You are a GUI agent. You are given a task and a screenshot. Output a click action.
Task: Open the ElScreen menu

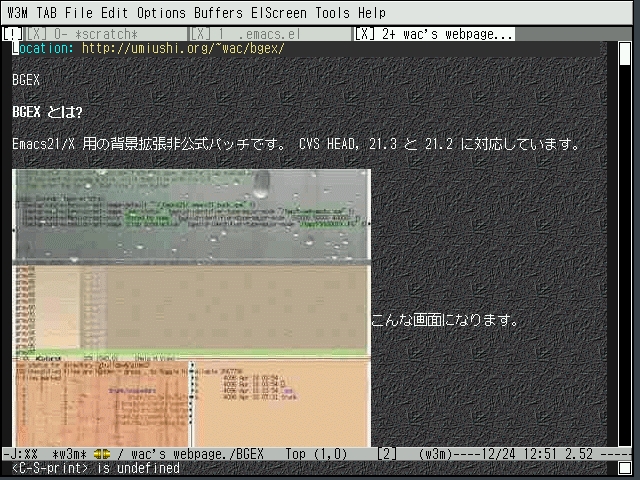[x=279, y=13]
